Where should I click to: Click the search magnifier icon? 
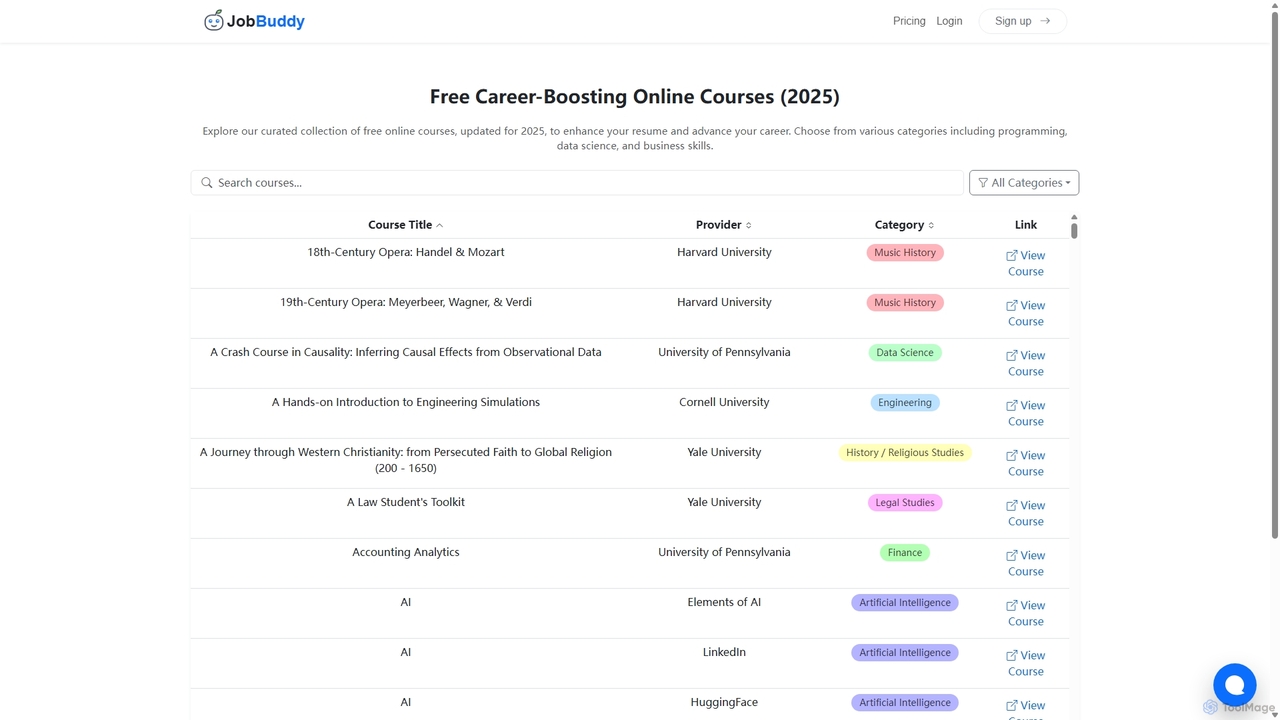click(207, 183)
